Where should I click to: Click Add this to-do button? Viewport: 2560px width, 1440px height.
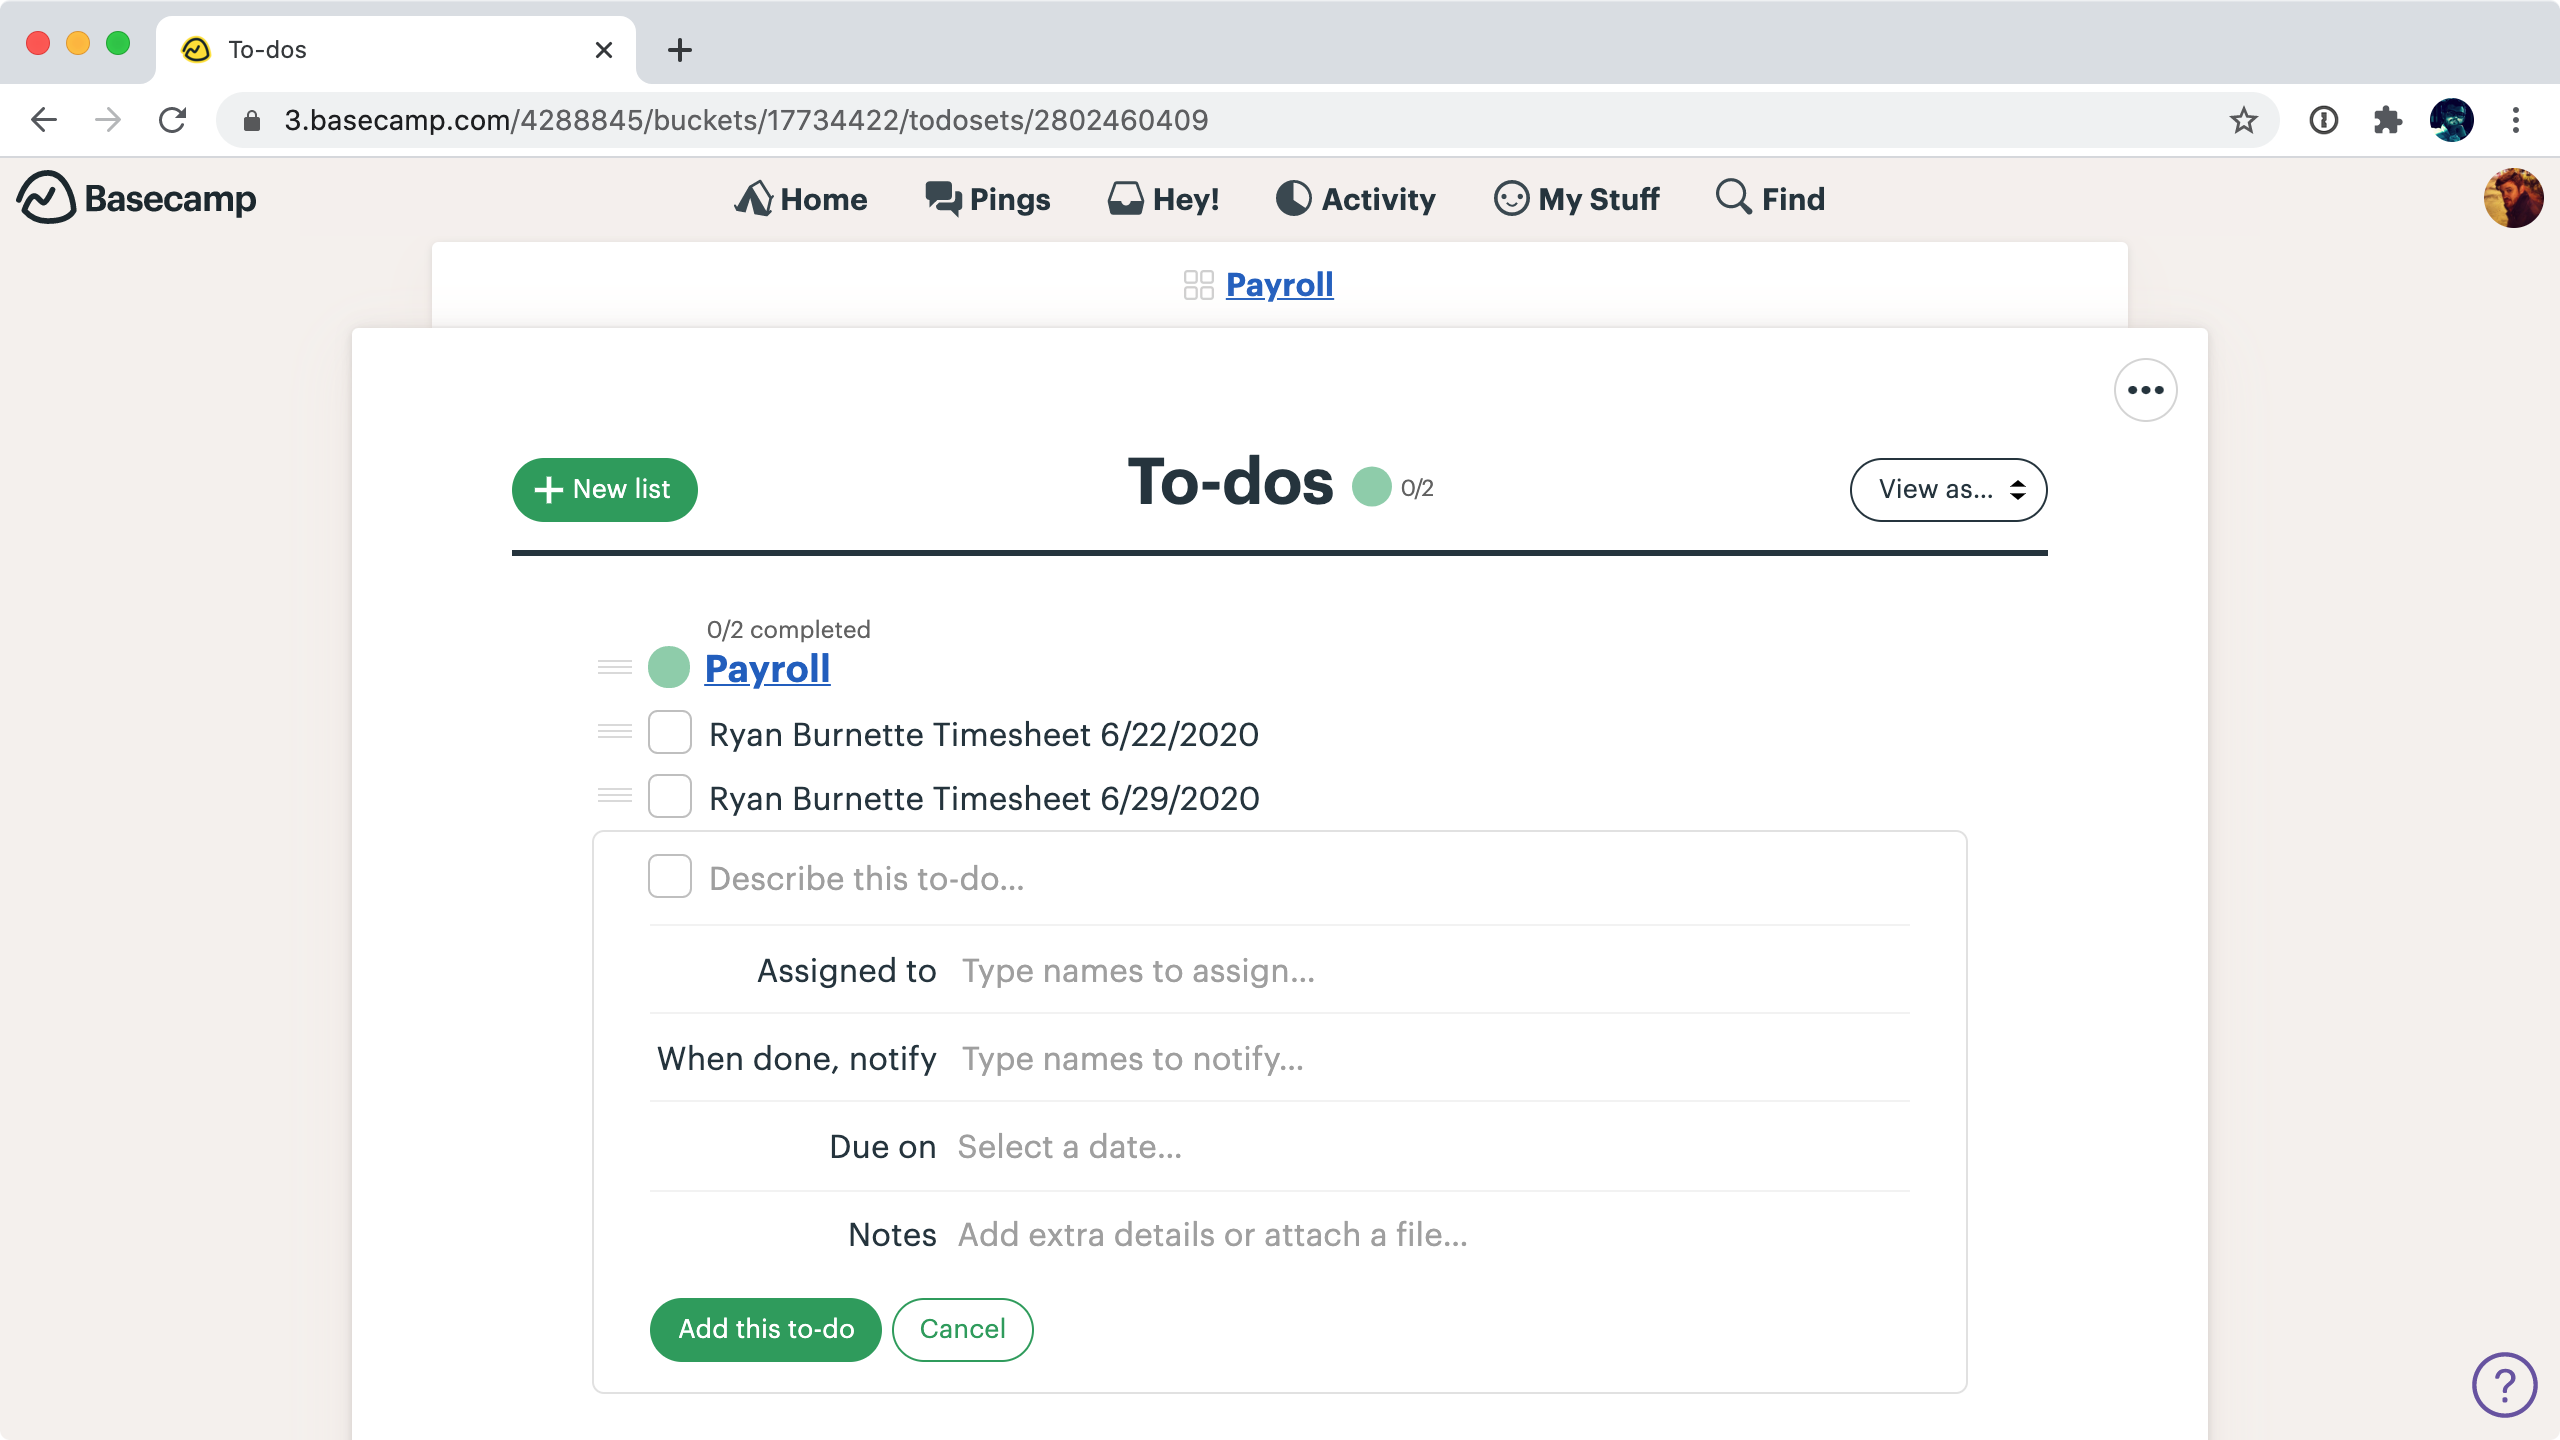[765, 1327]
